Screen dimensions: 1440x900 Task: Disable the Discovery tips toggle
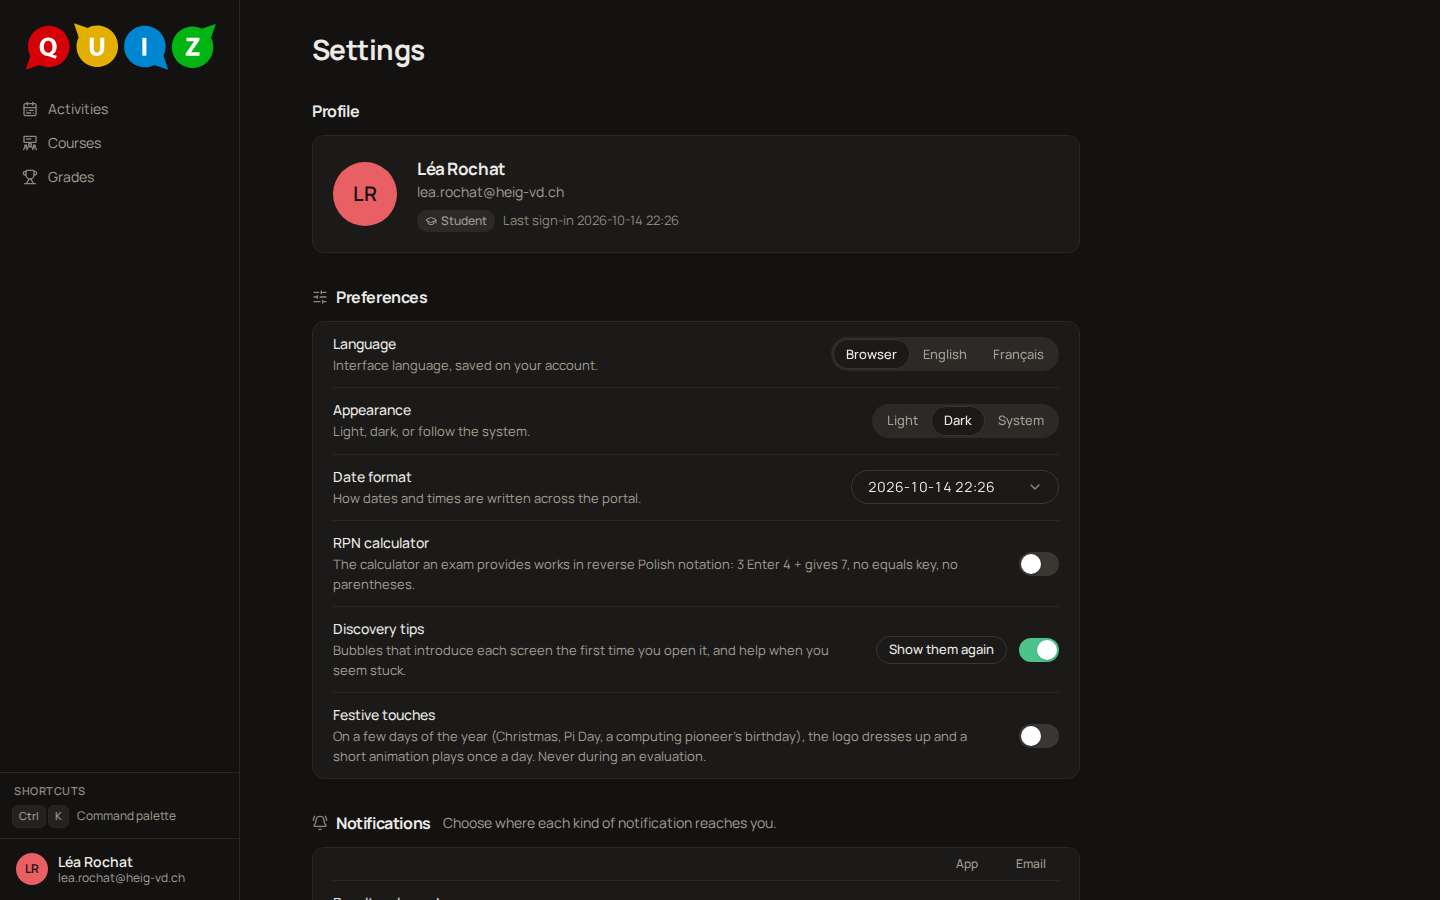[1039, 650]
